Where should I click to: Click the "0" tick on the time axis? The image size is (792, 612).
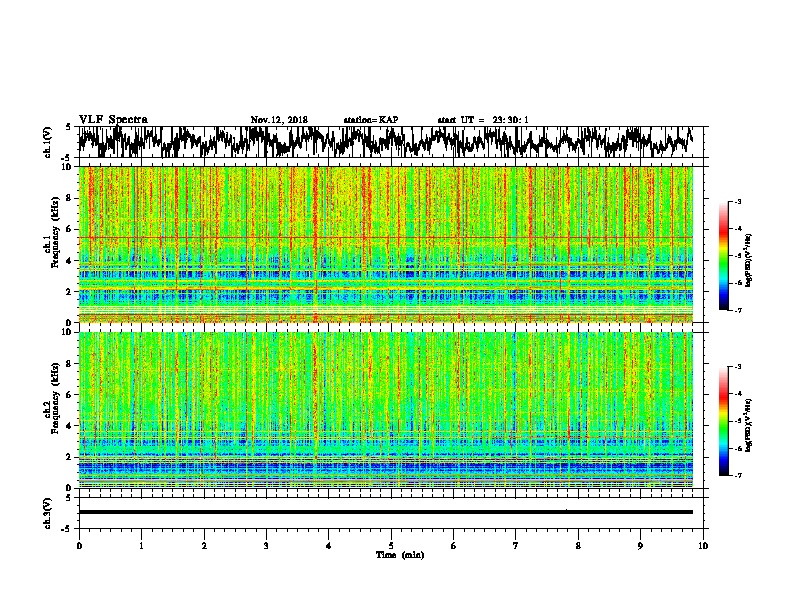point(79,545)
